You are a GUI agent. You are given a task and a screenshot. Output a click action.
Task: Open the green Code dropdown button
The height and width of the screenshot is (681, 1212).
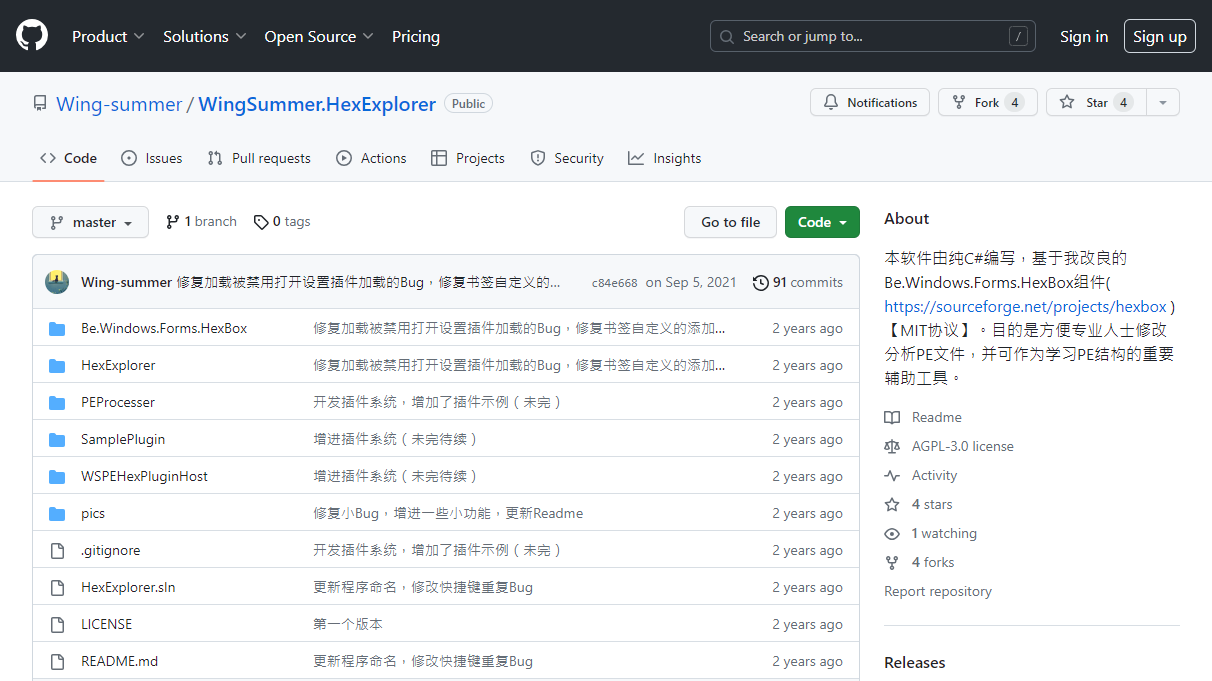(822, 222)
